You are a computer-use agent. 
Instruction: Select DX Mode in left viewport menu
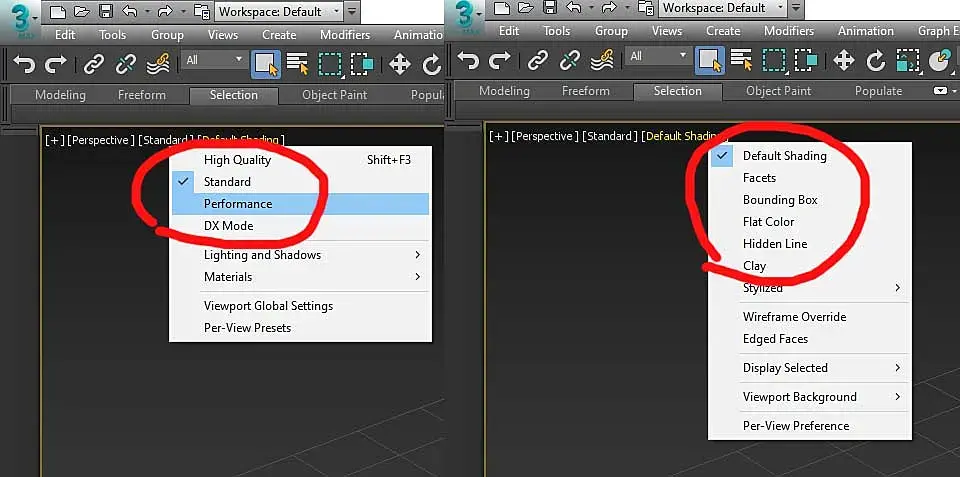coord(300,226)
